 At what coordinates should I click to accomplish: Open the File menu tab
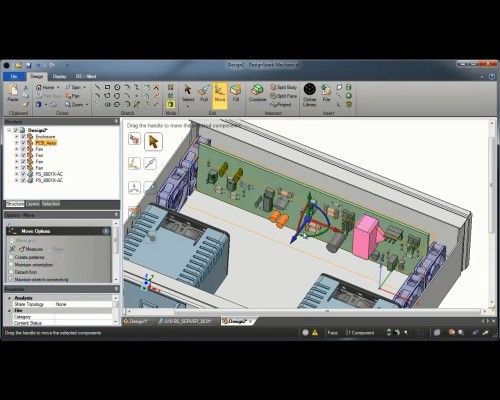pos(14,76)
